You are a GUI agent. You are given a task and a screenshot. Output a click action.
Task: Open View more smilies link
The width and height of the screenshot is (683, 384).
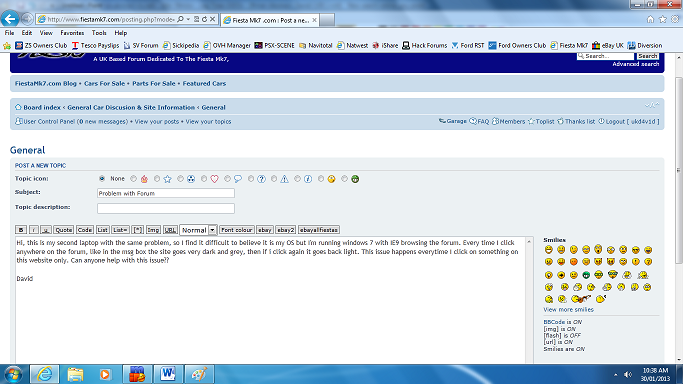click(568, 310)
